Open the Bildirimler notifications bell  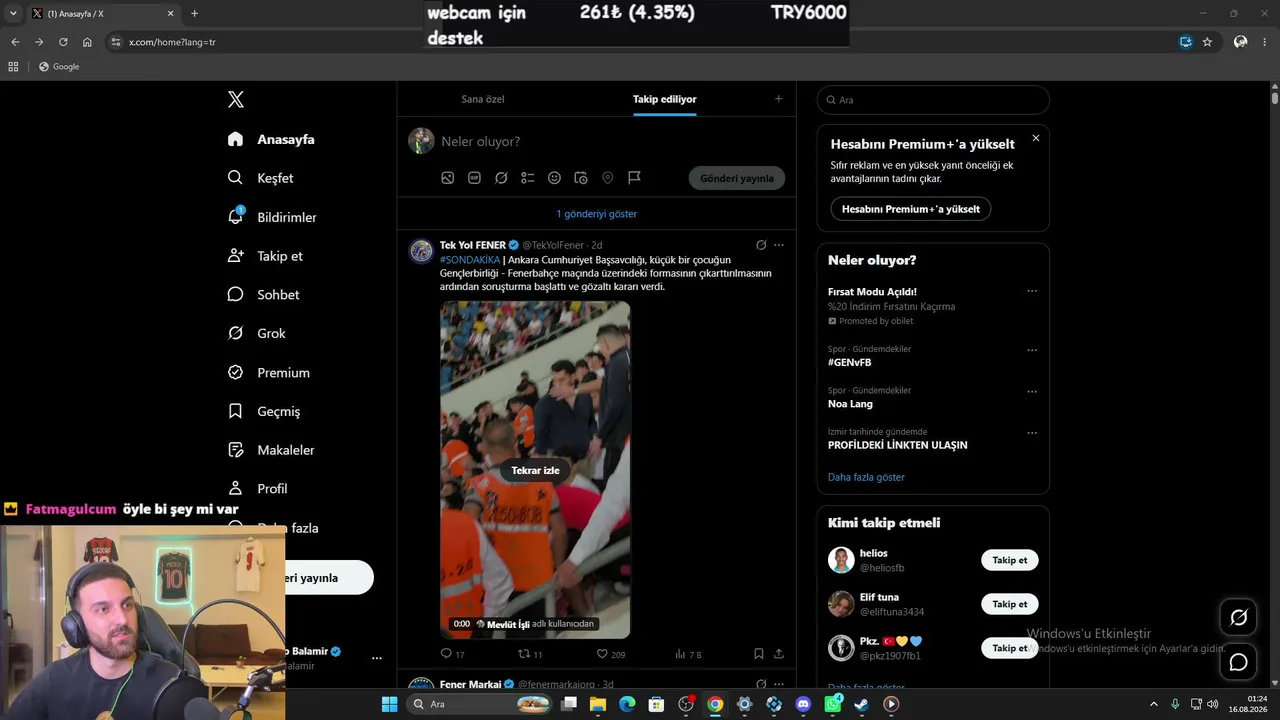236,216
